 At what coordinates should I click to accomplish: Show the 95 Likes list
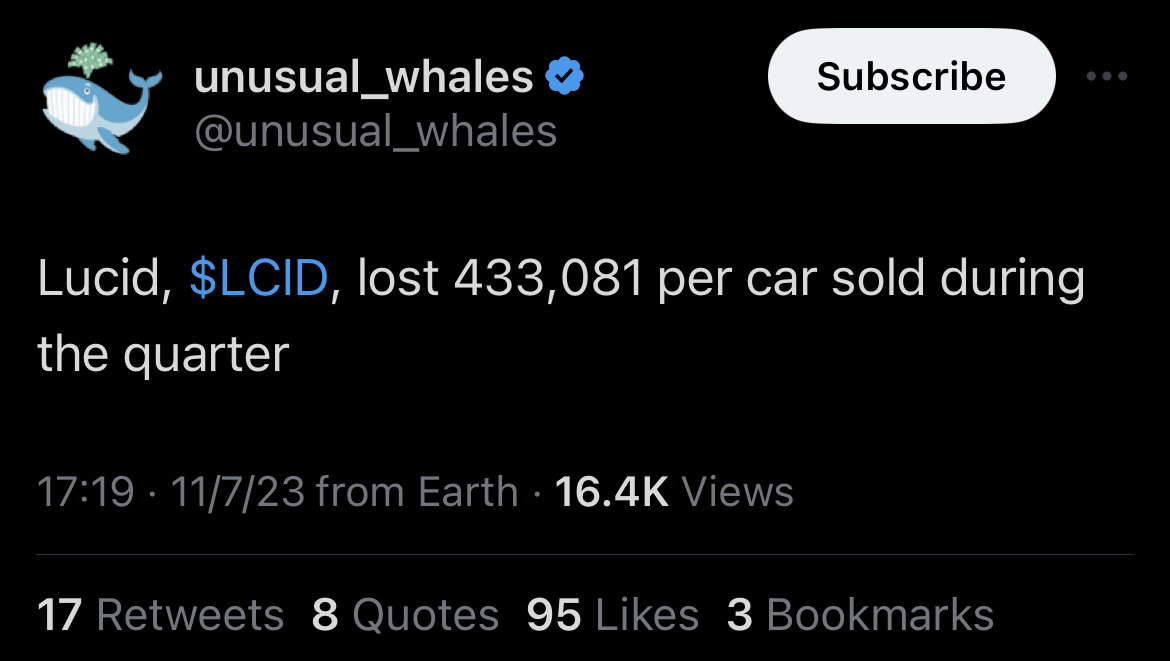613,615
